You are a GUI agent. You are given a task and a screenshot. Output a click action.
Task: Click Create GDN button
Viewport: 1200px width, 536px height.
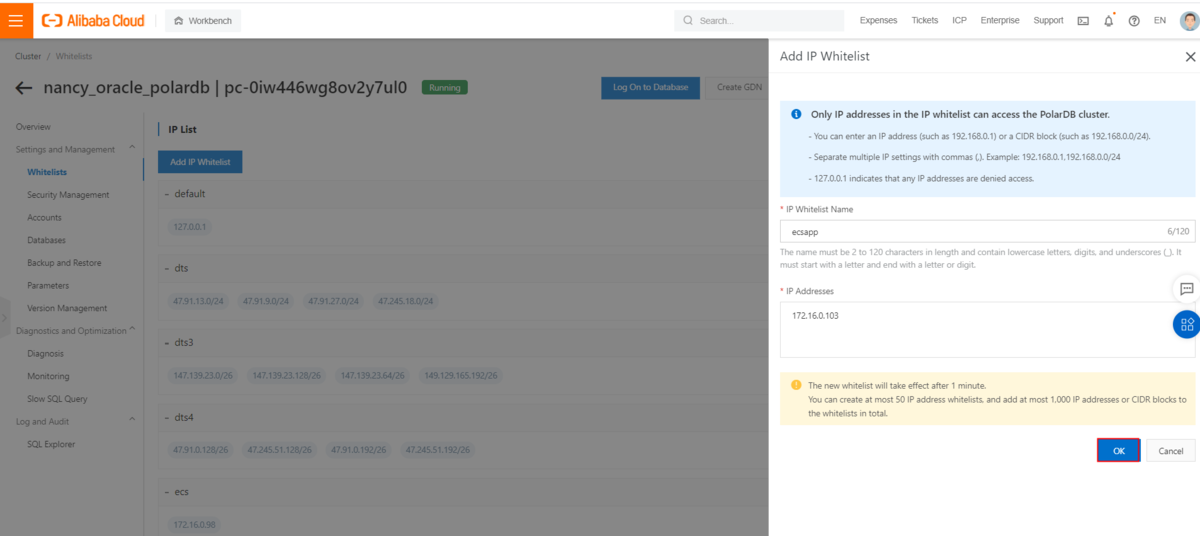coord(739,87)
